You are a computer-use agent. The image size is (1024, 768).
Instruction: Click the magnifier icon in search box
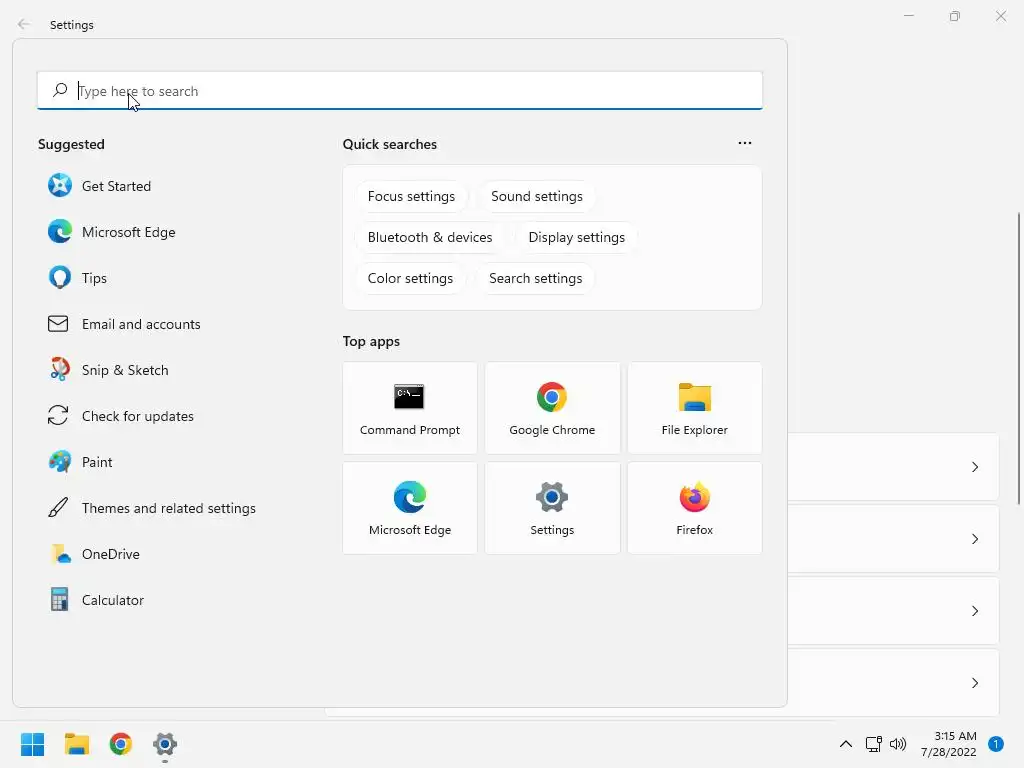(60, 90)
